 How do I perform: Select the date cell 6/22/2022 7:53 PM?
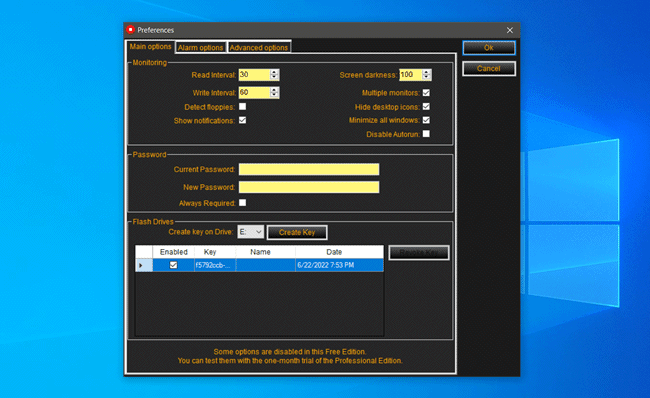coord(339,265)
